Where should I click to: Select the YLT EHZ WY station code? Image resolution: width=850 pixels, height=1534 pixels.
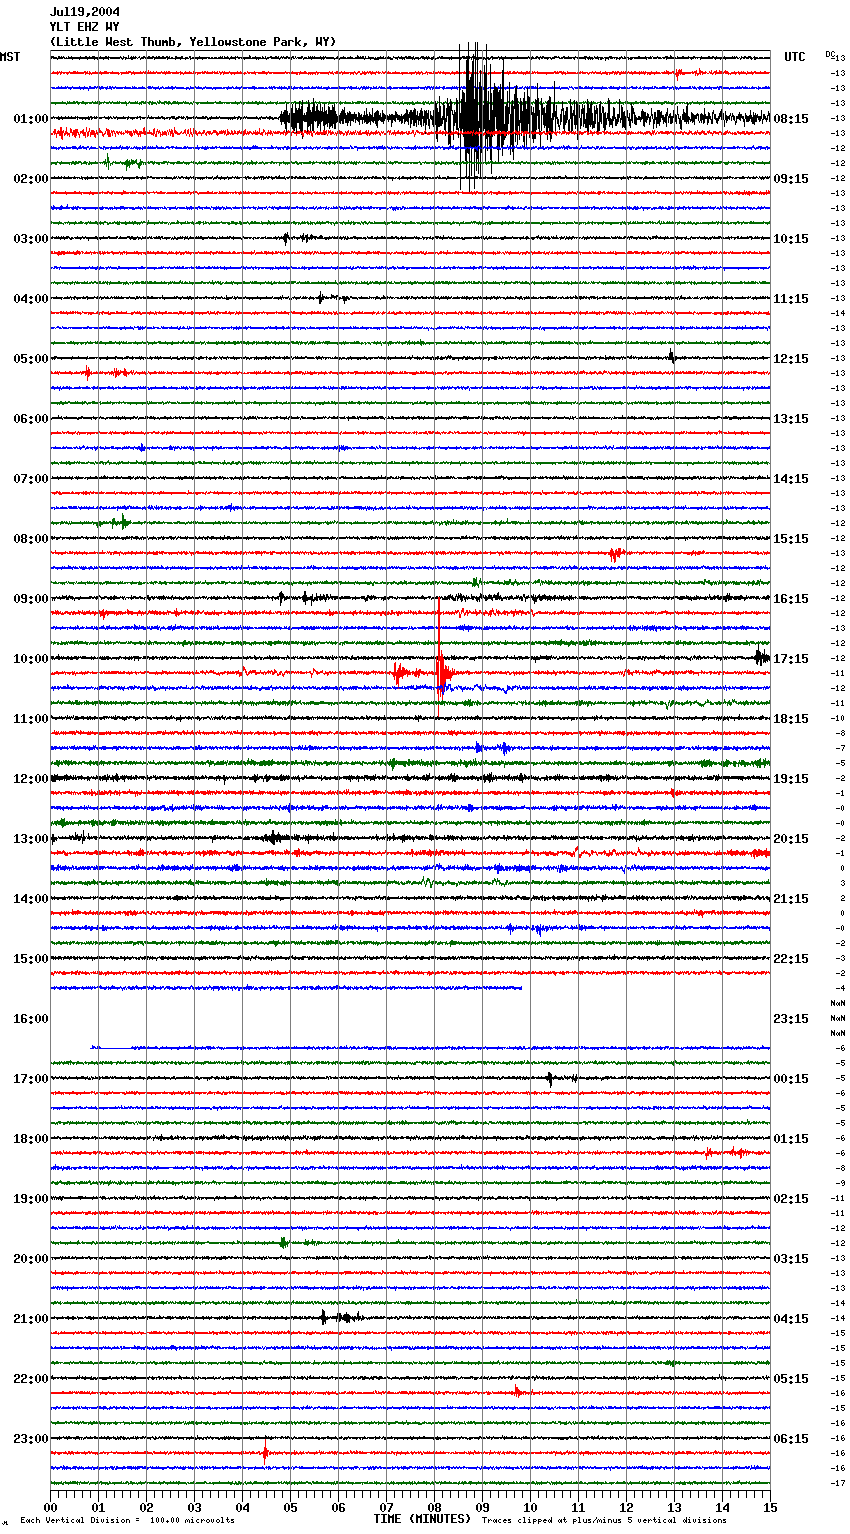tap(84, 27)
